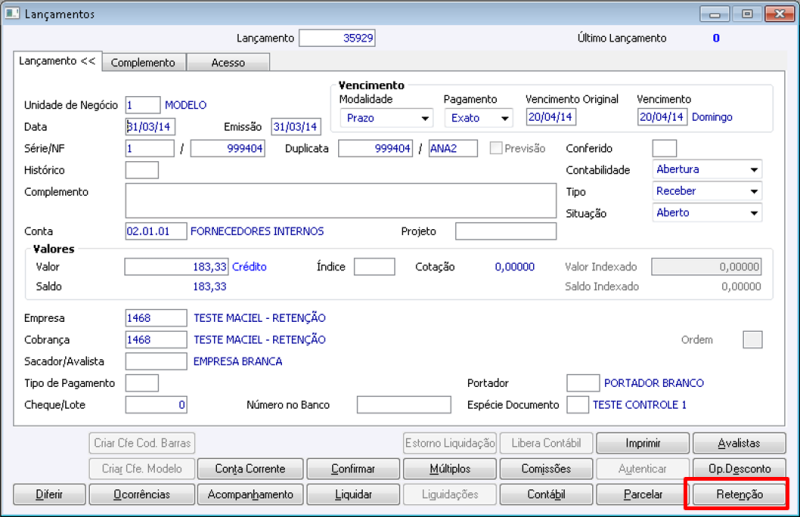Click the Parcelar button
Screen dimensions: 800x517
tap(642, 494)
